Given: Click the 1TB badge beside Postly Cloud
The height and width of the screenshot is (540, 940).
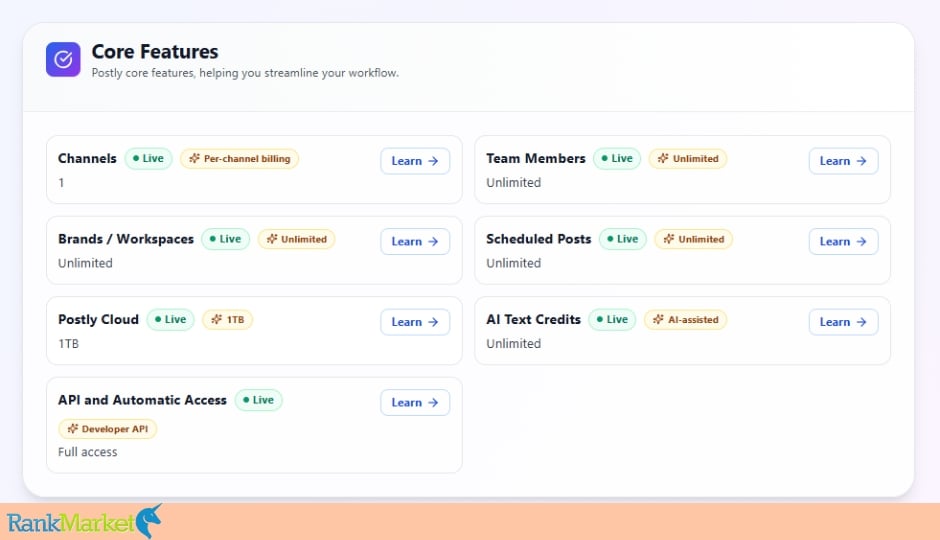Looking at the screenshot, I should 227,319.
